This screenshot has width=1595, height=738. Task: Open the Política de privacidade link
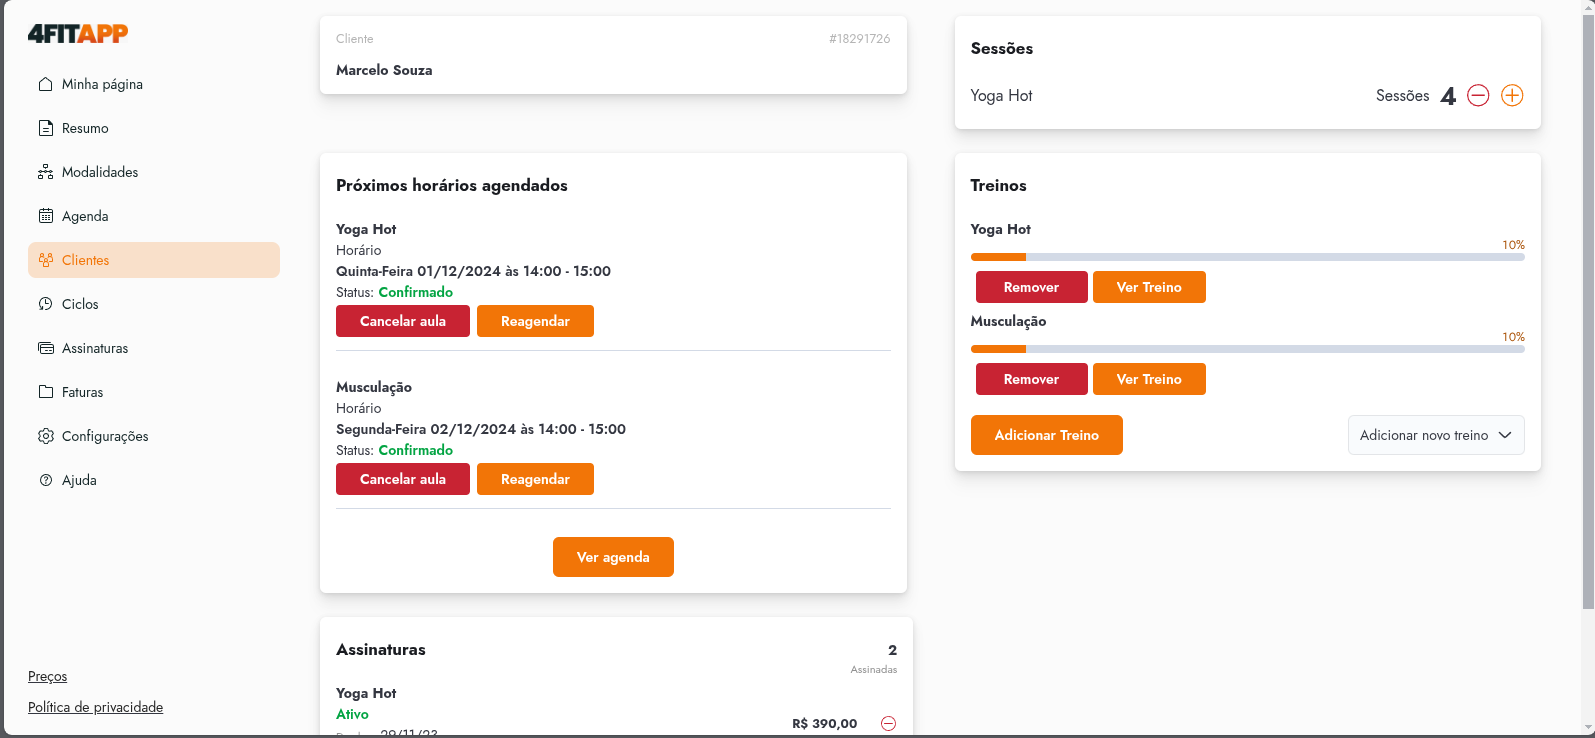[x=95, y=707]
